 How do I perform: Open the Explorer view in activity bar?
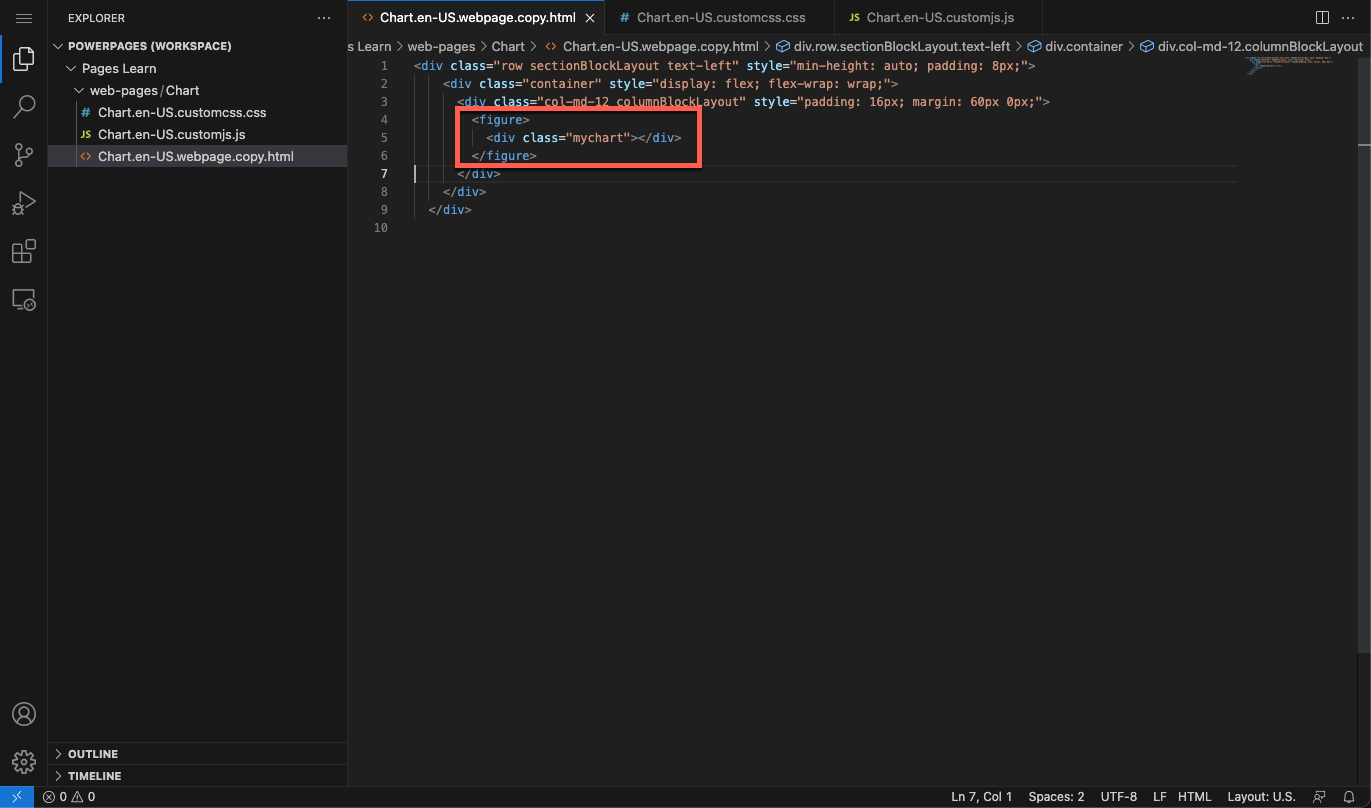(x=24, y=59)
